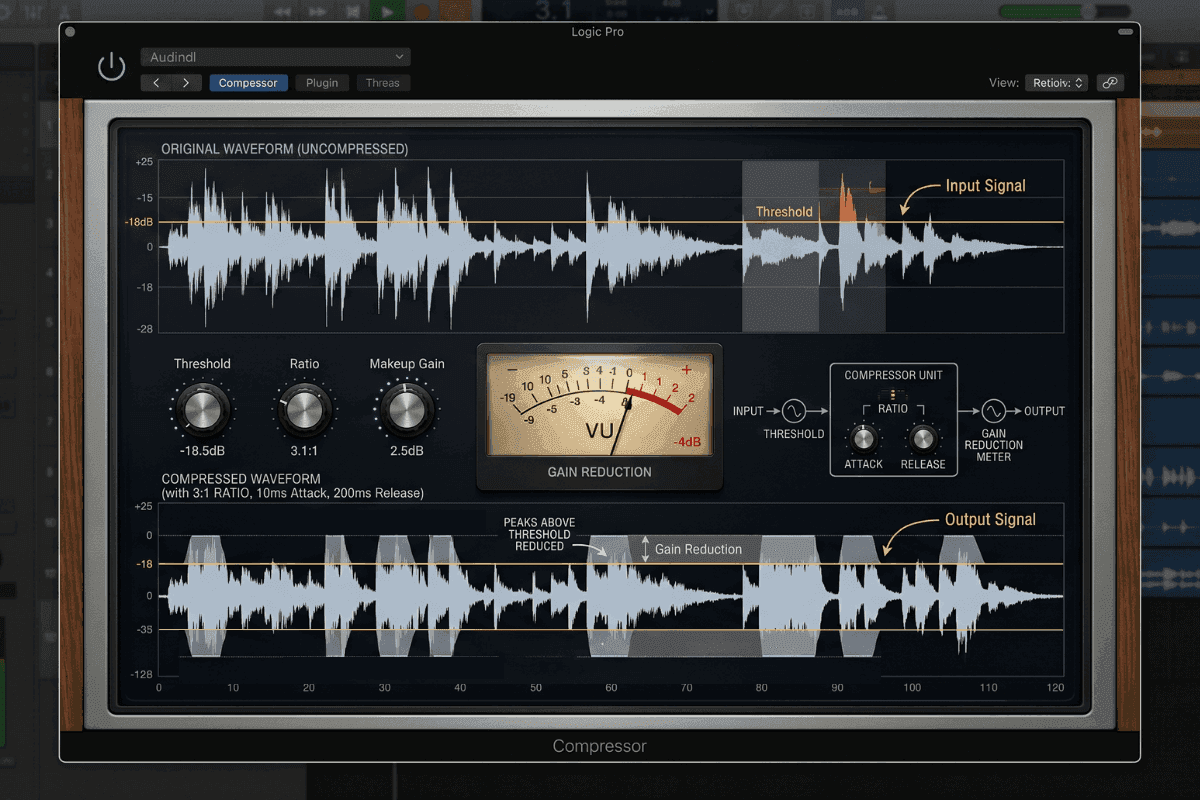Image resolution: width=1200 pixels, height=800 pixels.
Task: Click the Compressed Waveform heading
Action: [x=241, y=479]
